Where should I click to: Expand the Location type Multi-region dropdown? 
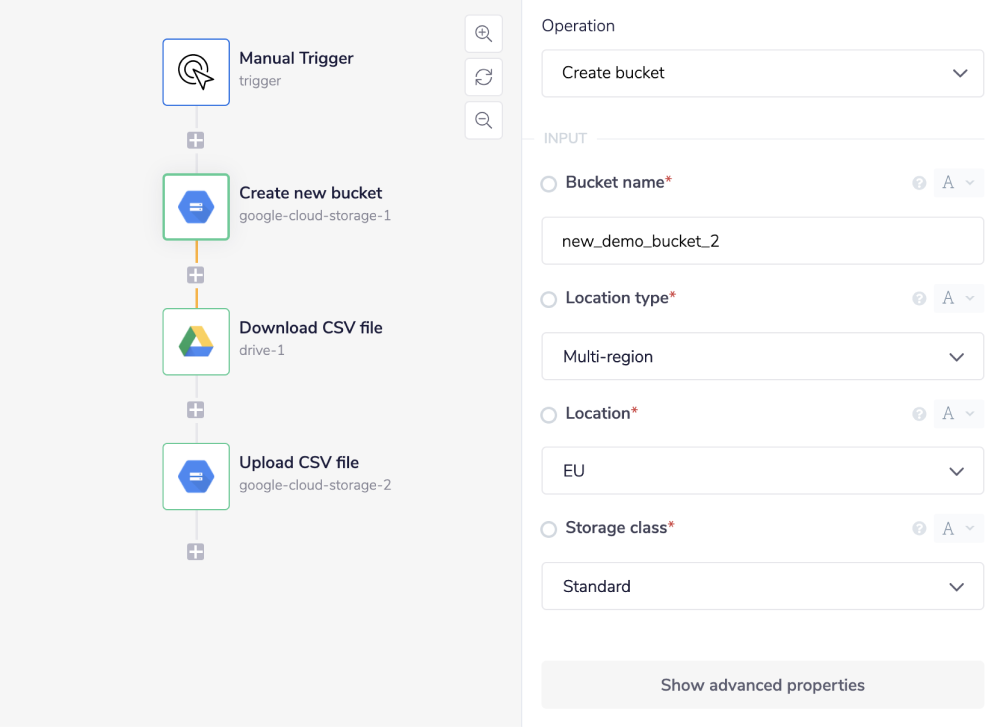coord(762,357)
